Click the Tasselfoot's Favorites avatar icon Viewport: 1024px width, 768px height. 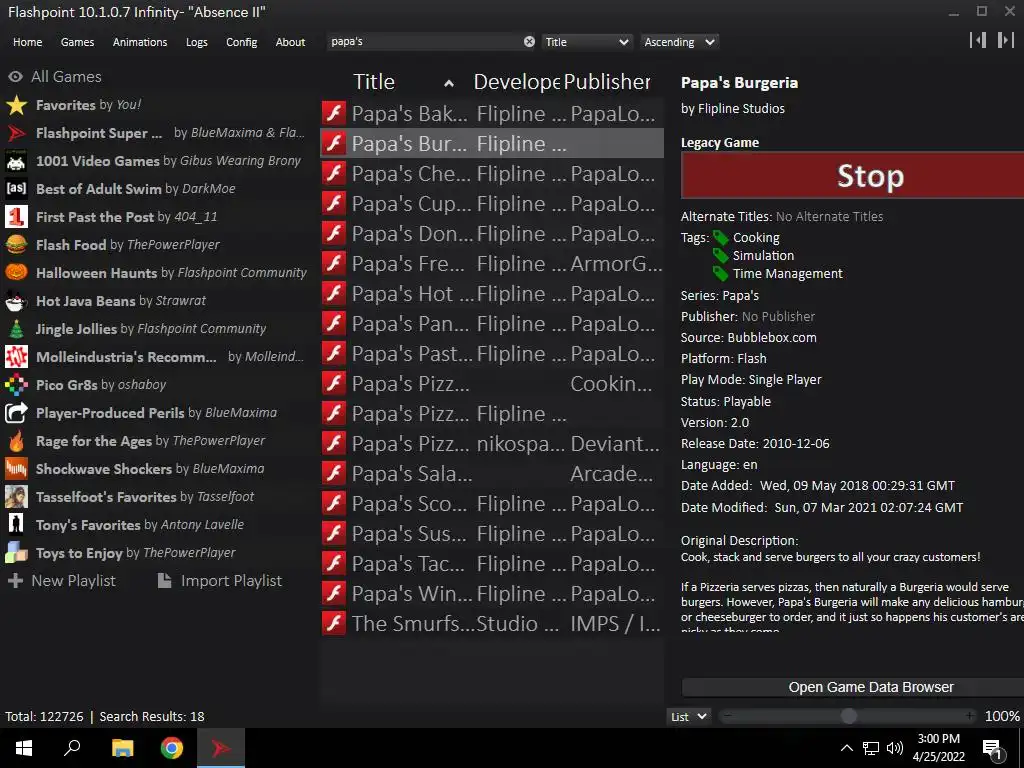pyautogui.click(x=16, y=497)
